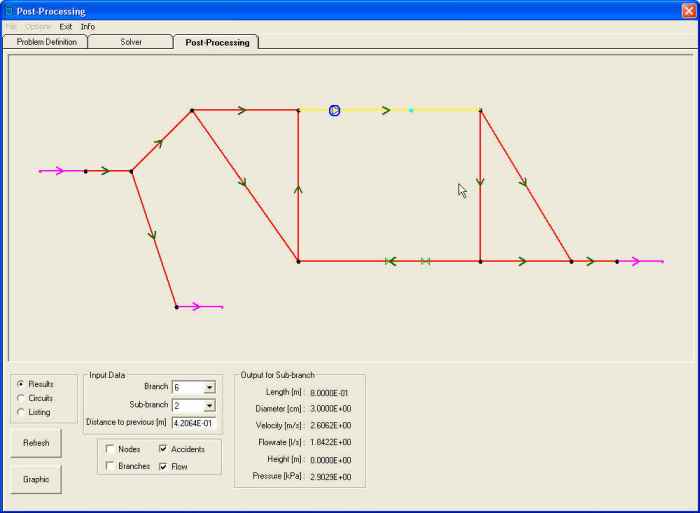Tick the Branches checkbox

(110, 466)
